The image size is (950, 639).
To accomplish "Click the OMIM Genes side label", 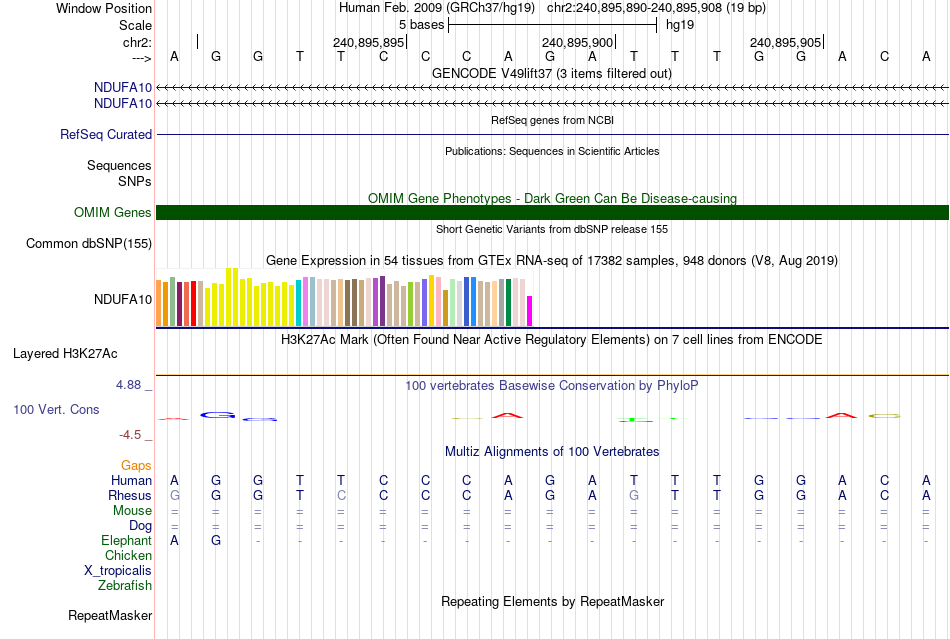I will [113, 213].
